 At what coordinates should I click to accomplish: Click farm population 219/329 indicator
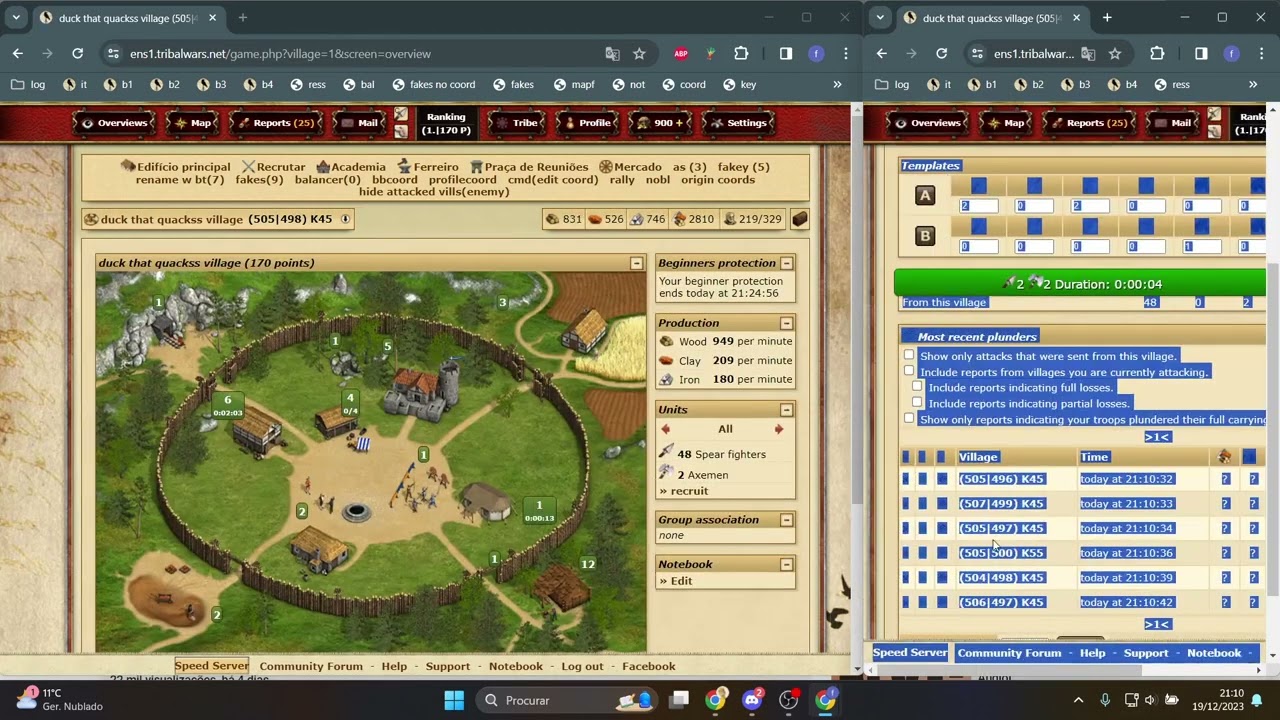pyautogui.click(x=753, y=219)
